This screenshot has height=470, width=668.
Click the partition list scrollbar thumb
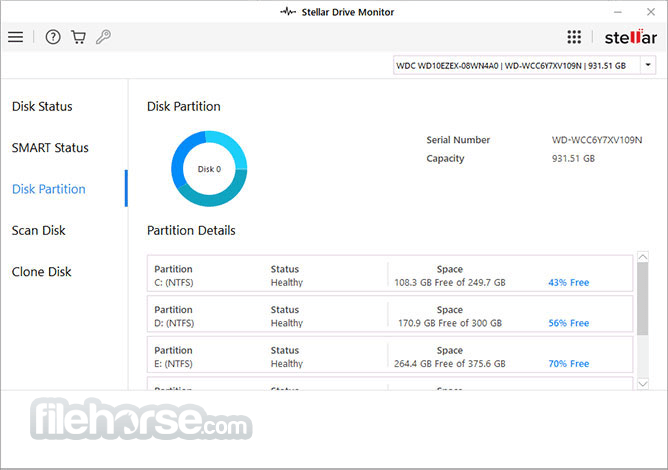click(643, 298)
